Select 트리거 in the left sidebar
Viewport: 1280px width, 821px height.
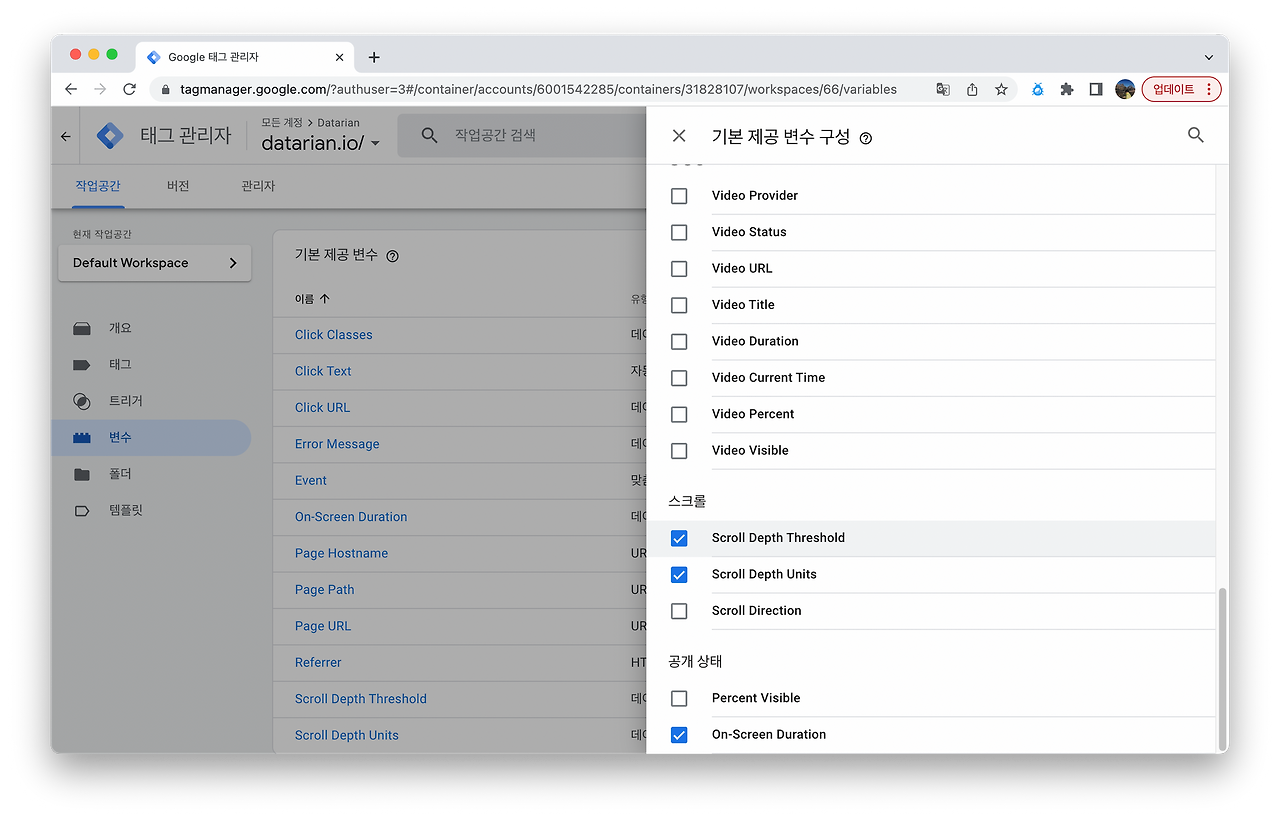click(x=126, y=401)
